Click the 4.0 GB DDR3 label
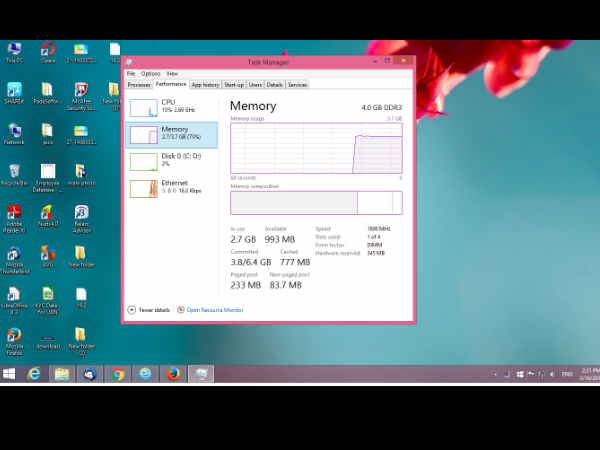600x450 pixels. coord(382,108)
